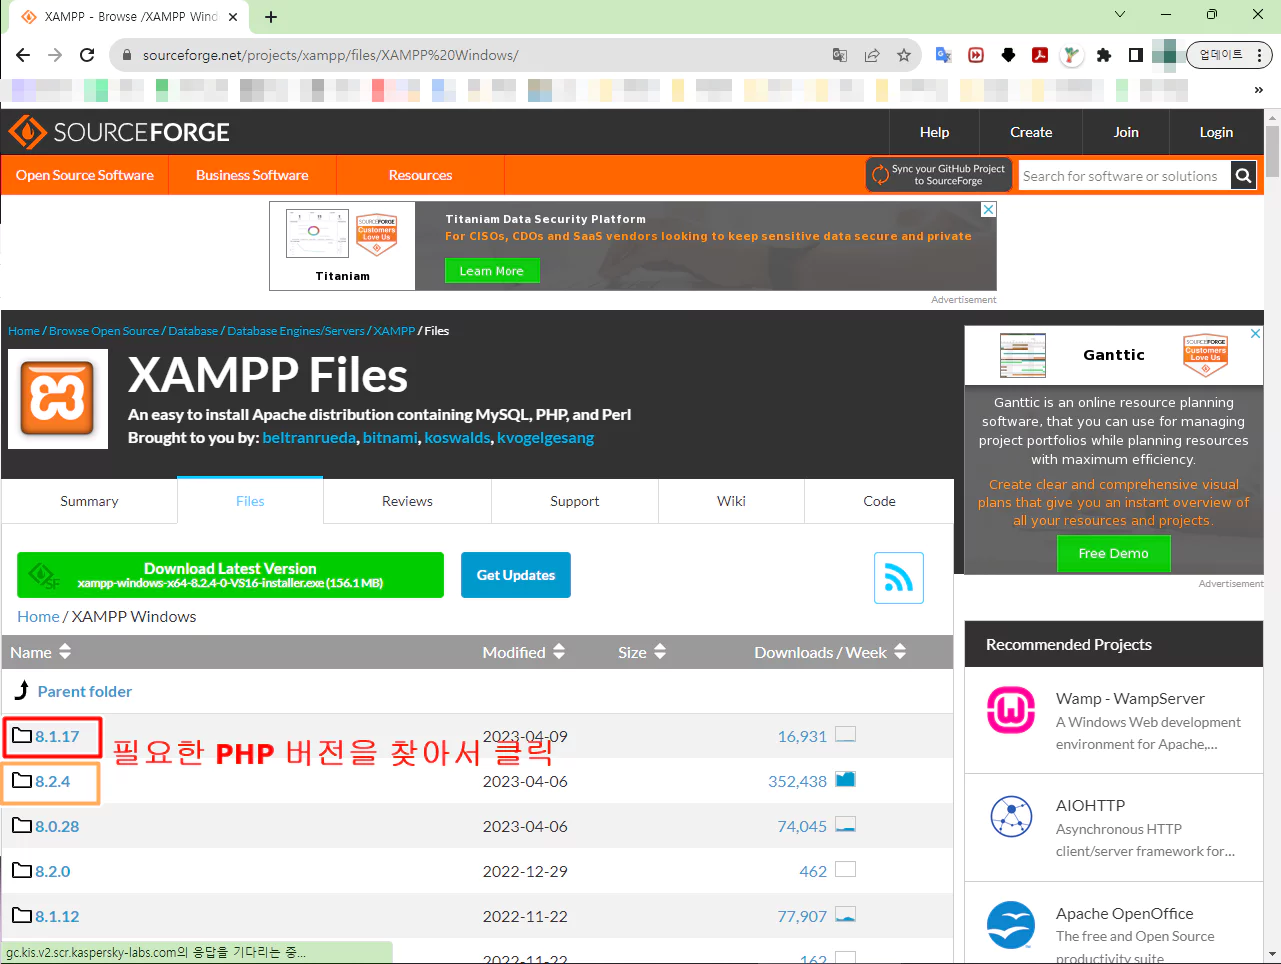Click the Wamp WampServer project icon
The image size is (1281, 964).
(1011, 710)
